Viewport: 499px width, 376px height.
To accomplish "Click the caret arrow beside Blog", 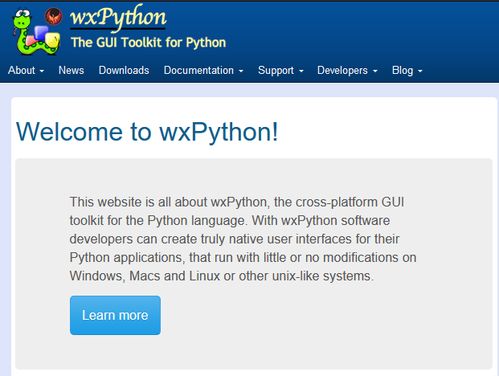I will 420,71.
